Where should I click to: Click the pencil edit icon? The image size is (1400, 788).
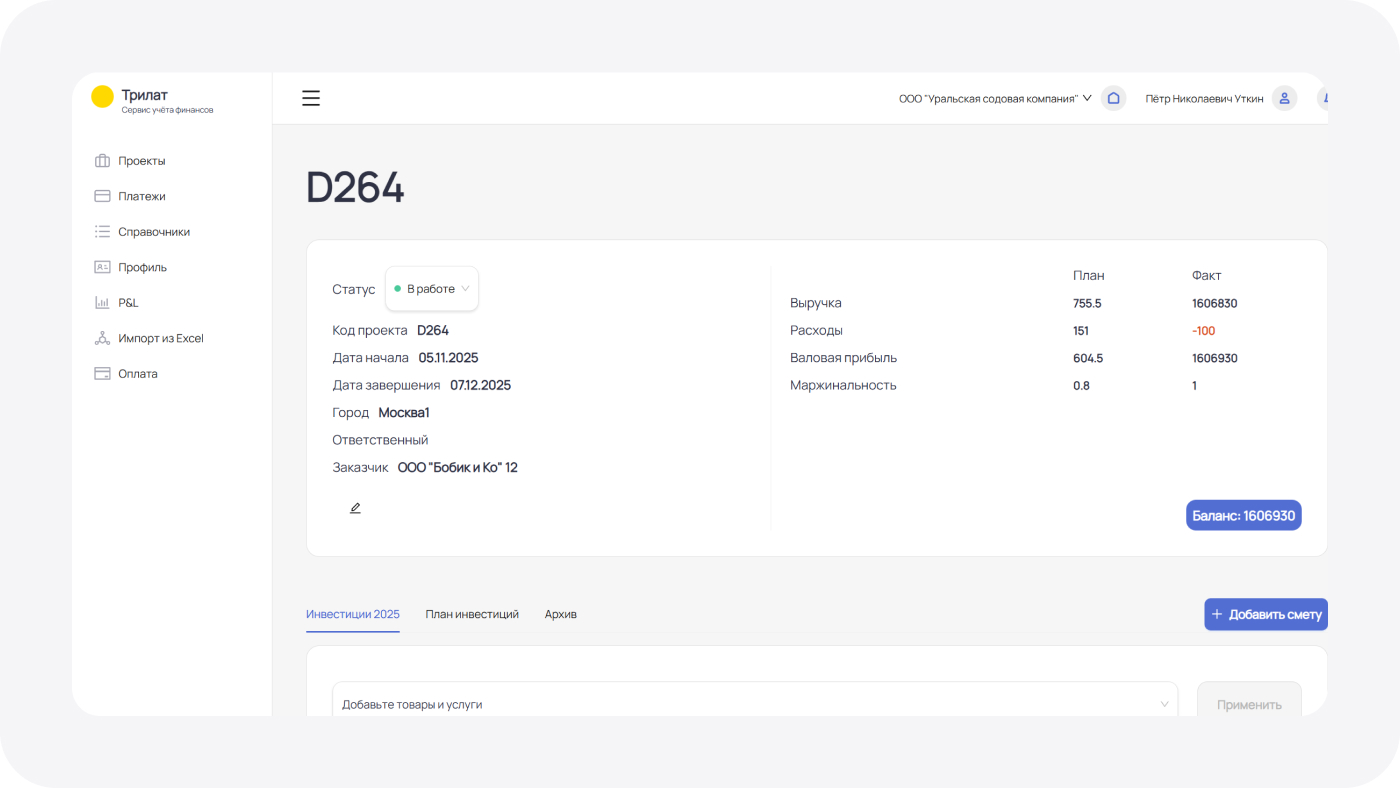point(355,508)
